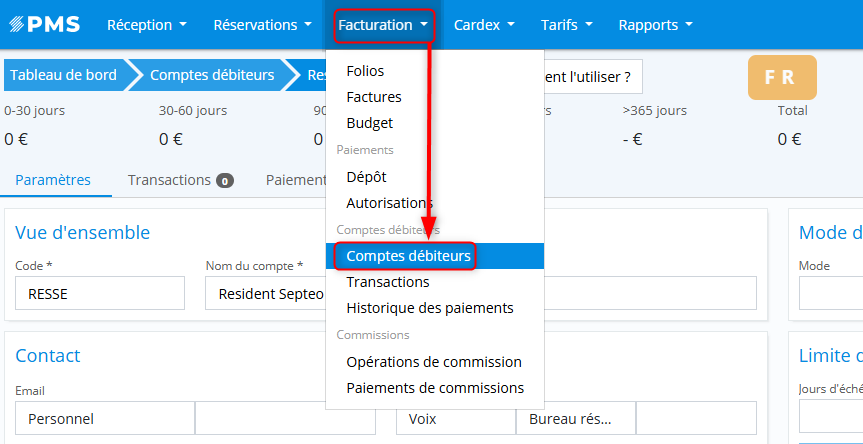Open the Réception dropdown menu

tap(146, 24)
